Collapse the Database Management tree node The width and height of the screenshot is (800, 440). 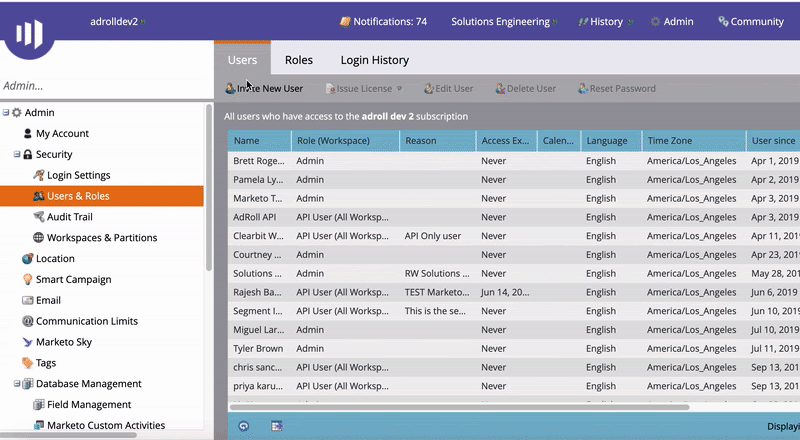coord(17,384)
